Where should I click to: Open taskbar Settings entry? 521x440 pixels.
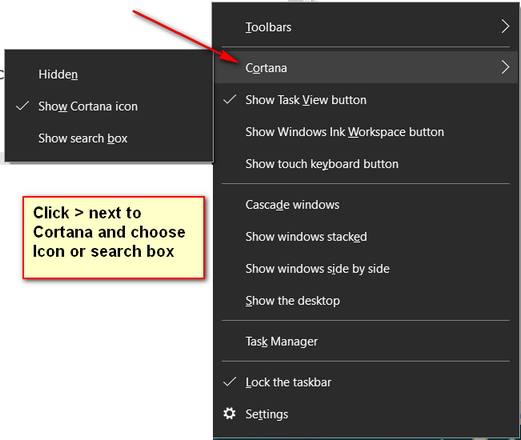366,414
